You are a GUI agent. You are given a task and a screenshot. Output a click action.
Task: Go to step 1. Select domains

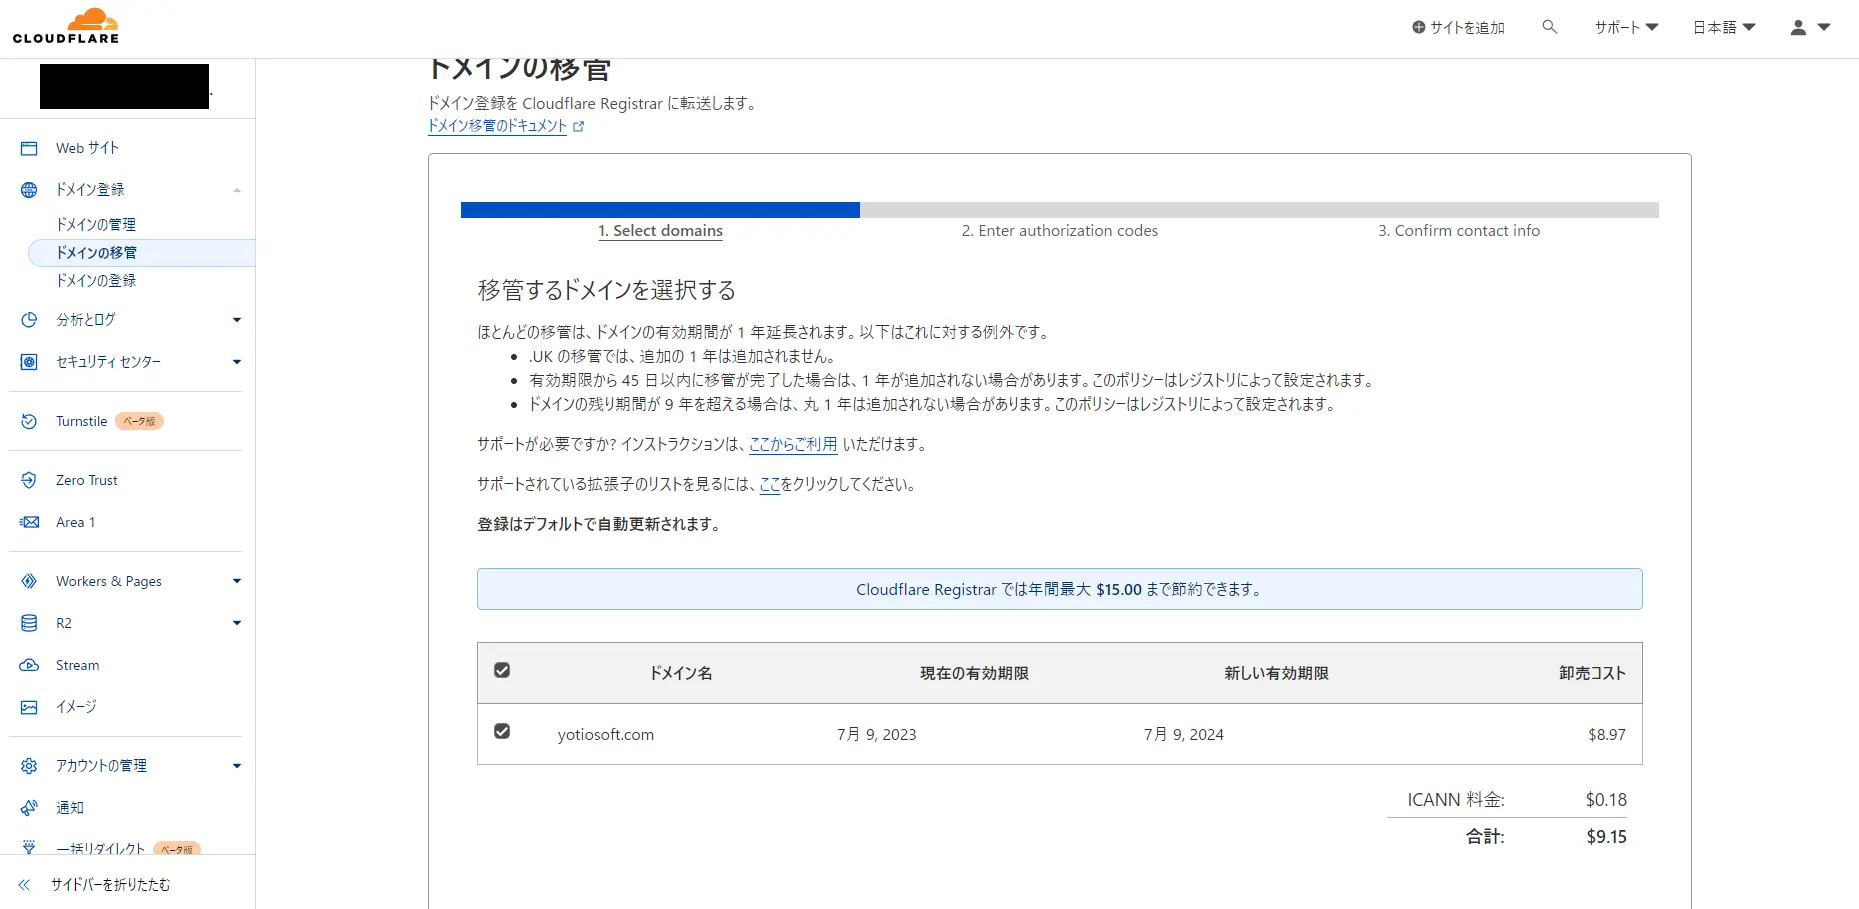(x=660, y=231)
